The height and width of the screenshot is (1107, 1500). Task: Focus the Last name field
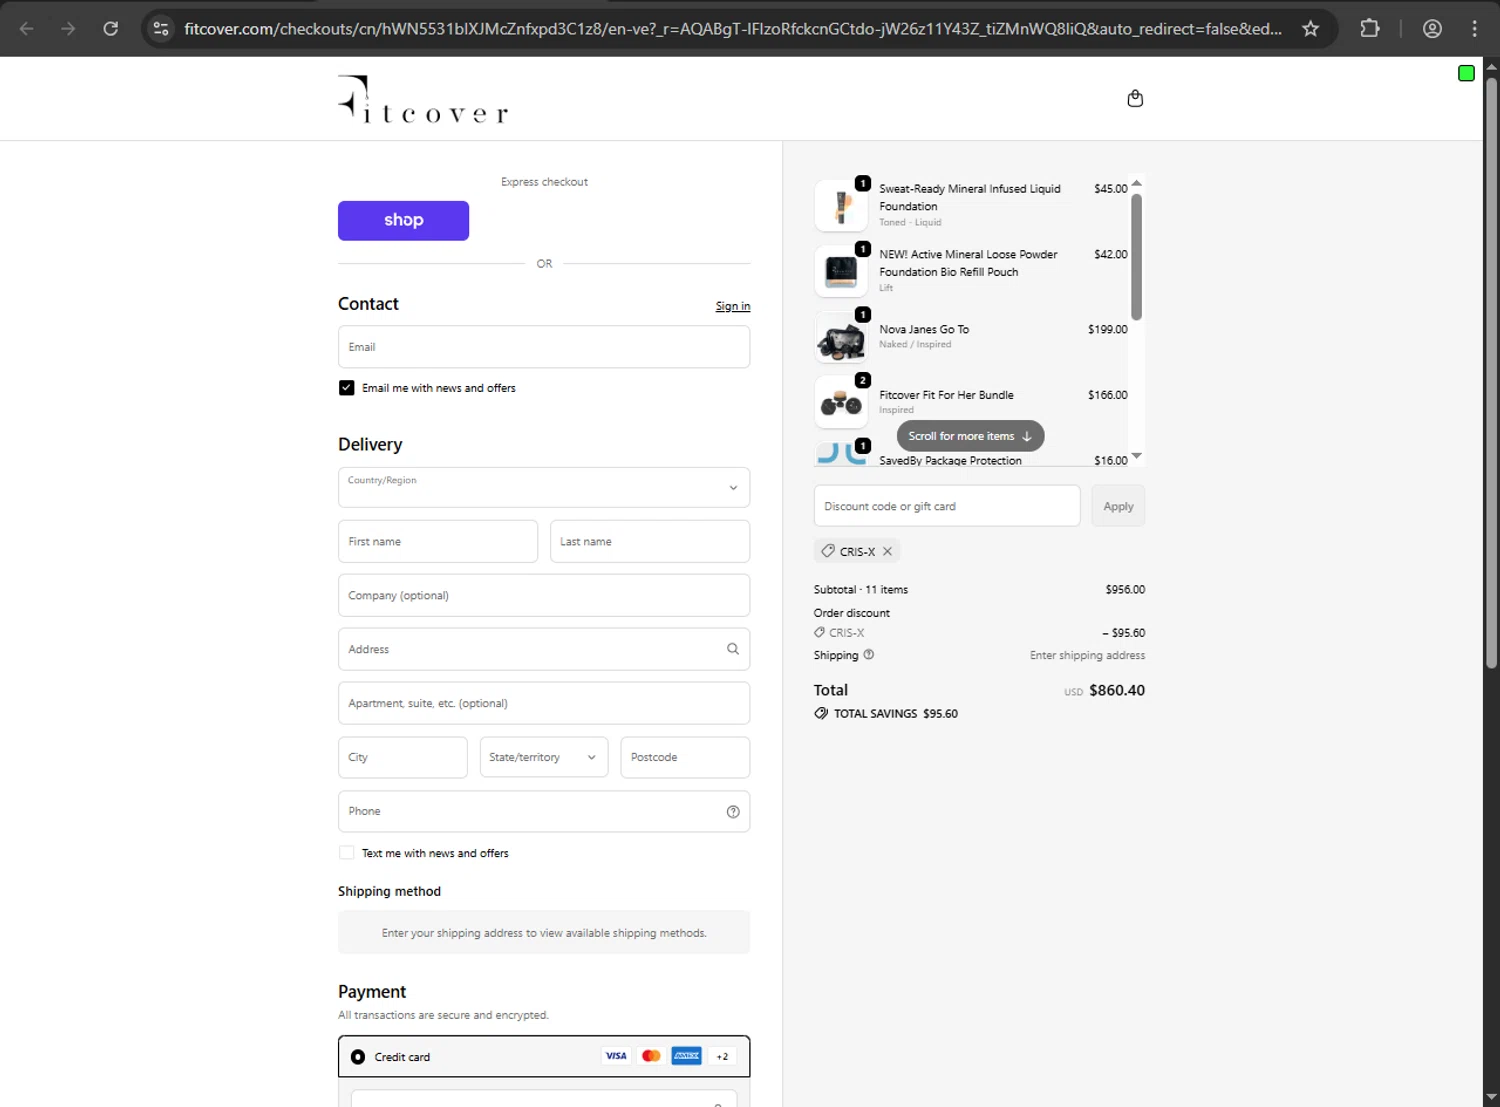(650, 541)
